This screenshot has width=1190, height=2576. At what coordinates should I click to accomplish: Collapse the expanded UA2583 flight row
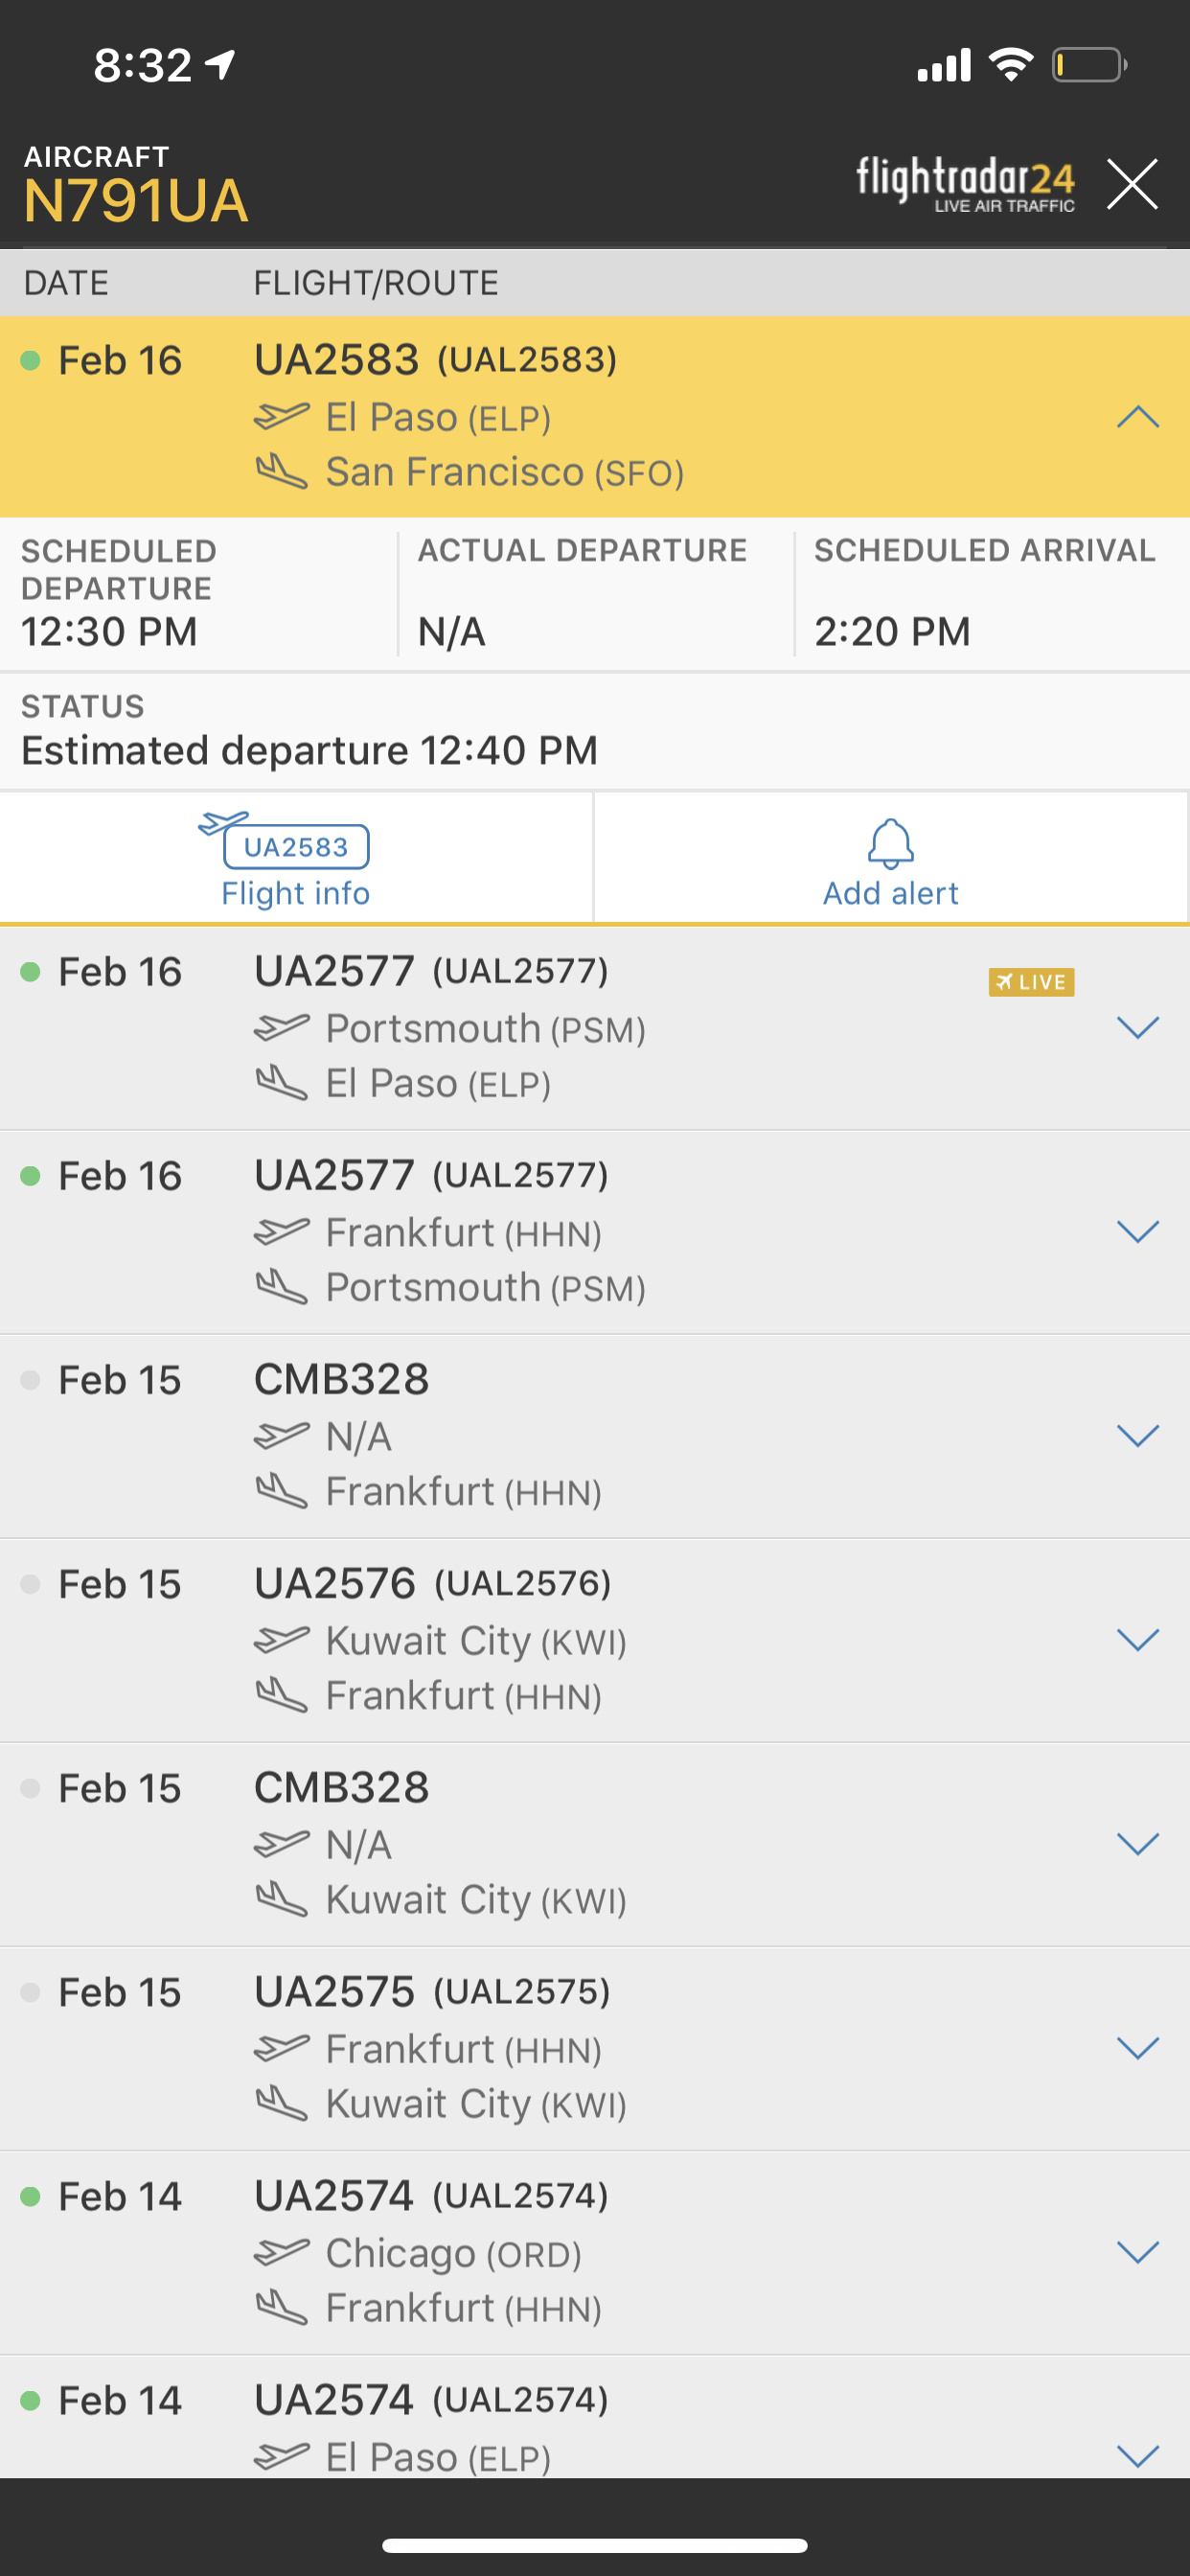coord(1137,417)
